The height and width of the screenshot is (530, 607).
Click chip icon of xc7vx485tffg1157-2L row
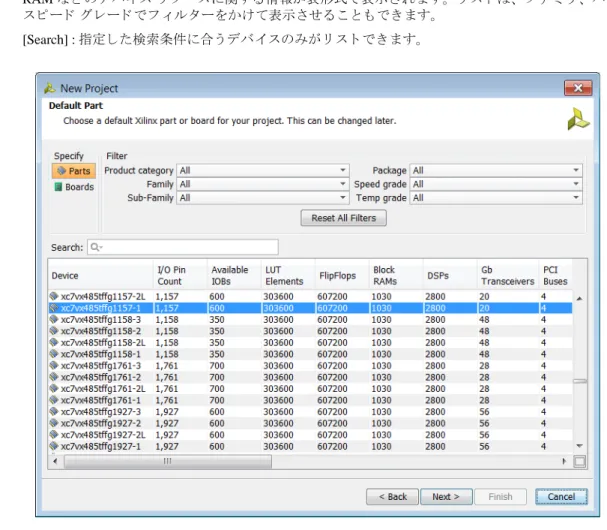(x=54, y=296)
